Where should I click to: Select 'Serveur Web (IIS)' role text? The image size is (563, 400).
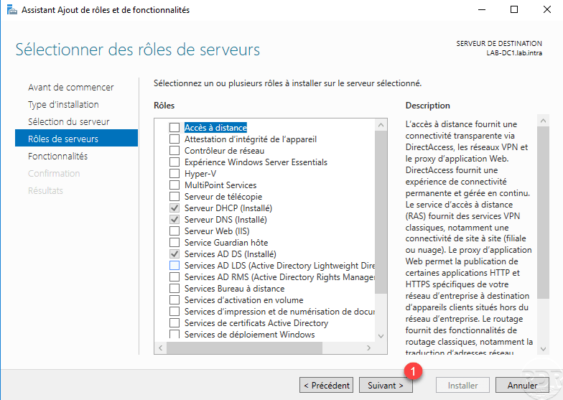tap(217, 231)
